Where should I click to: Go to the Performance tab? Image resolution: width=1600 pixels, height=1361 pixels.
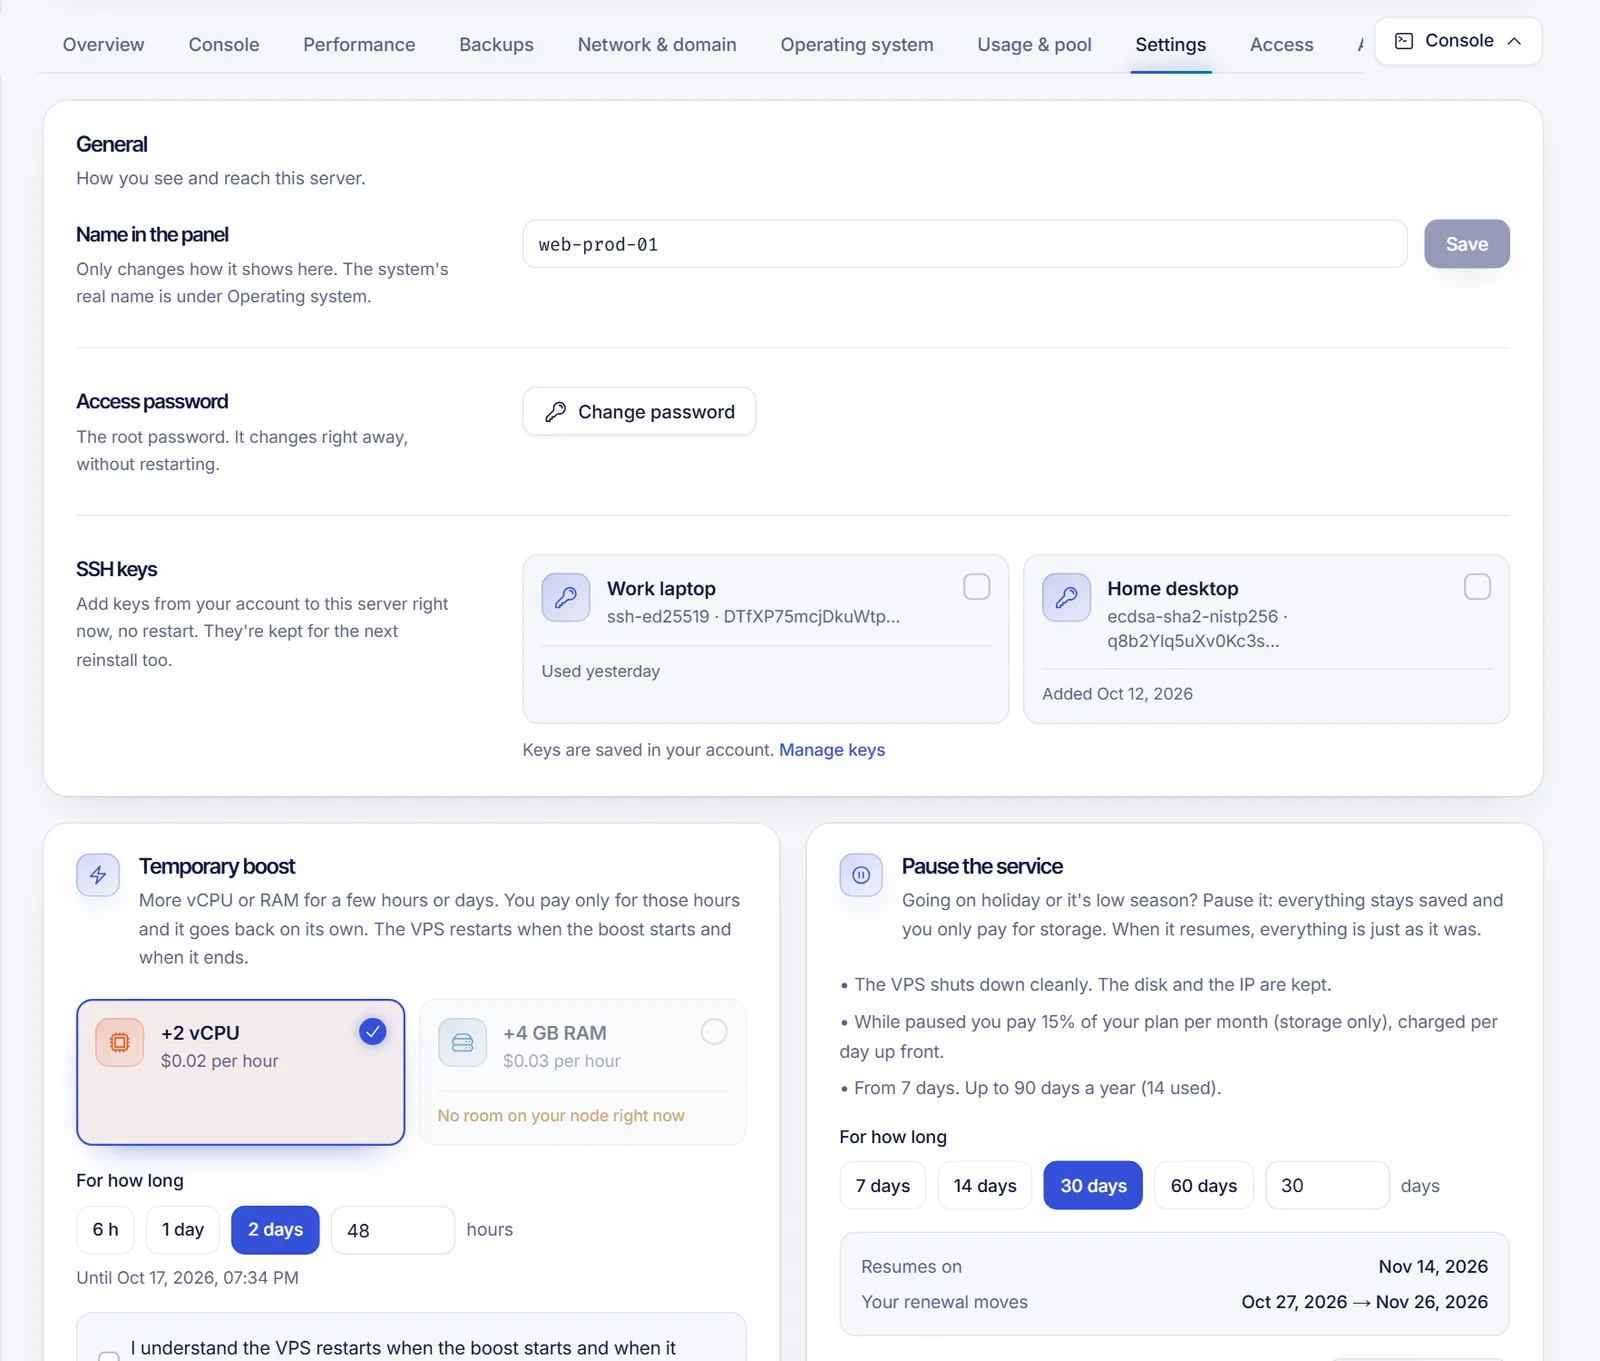point(359,45)
